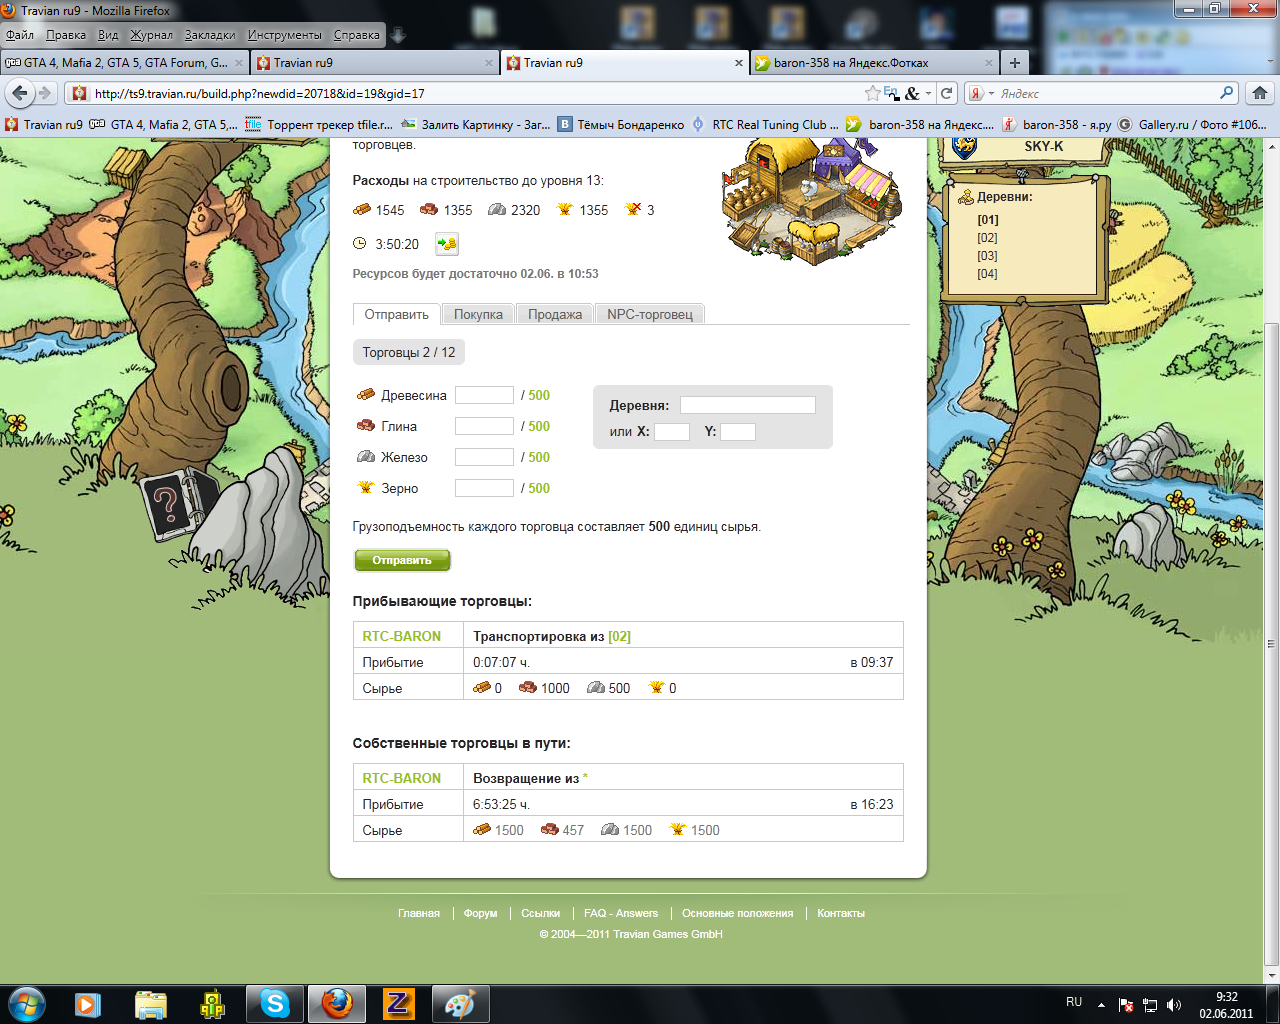The height and width of the screenshot is (1024, 1280).
Task: Click the Зерно amount input field
Action: point(484,488)
